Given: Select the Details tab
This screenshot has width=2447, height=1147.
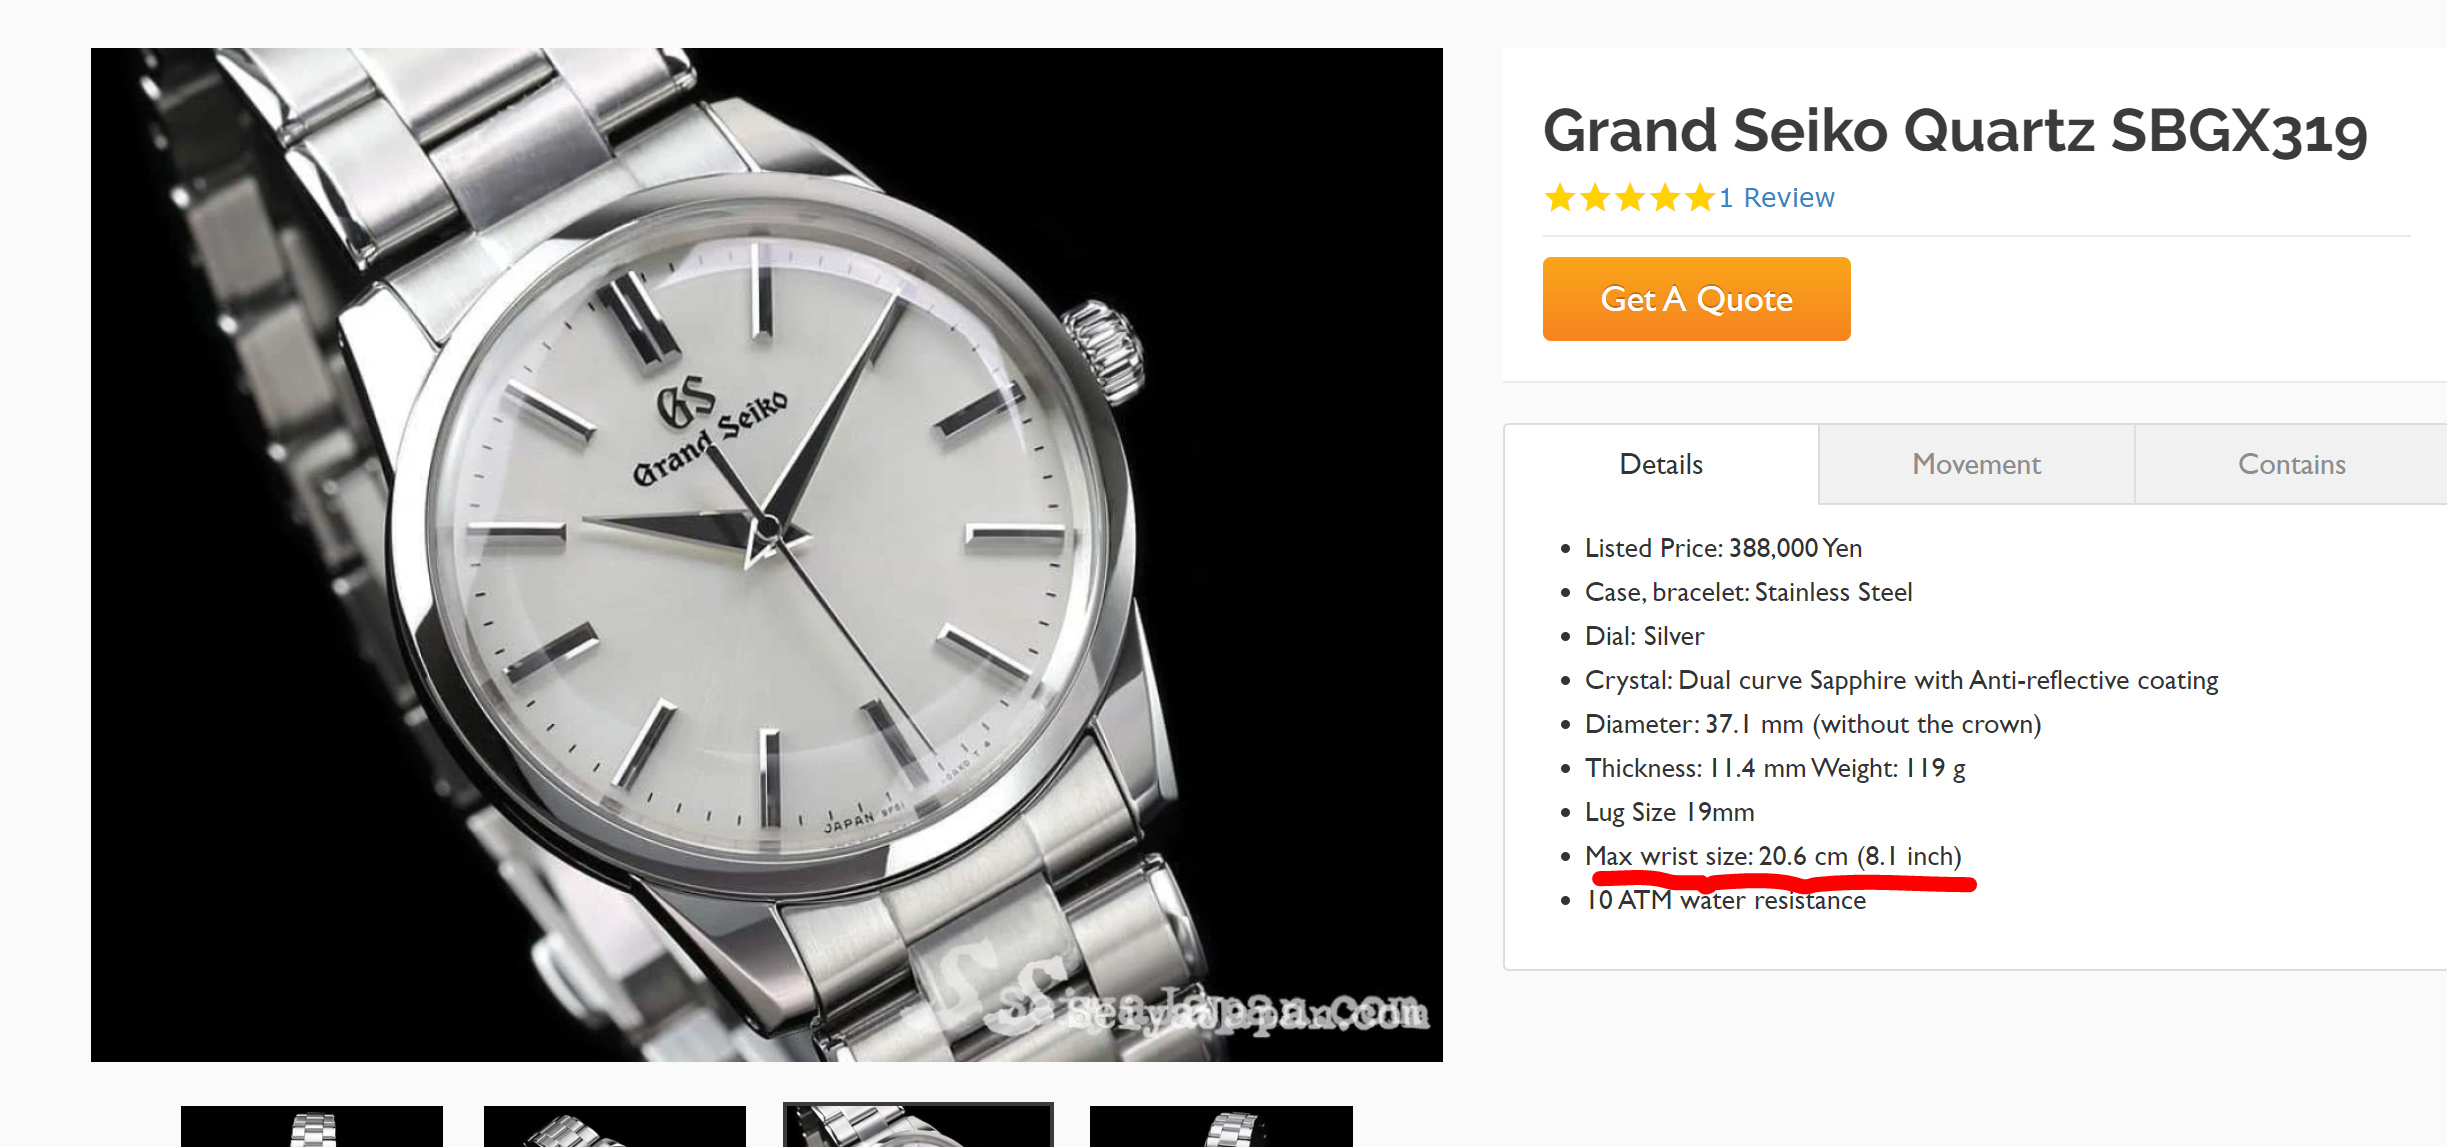Looking at the screenshot, I should (1661, 464).
